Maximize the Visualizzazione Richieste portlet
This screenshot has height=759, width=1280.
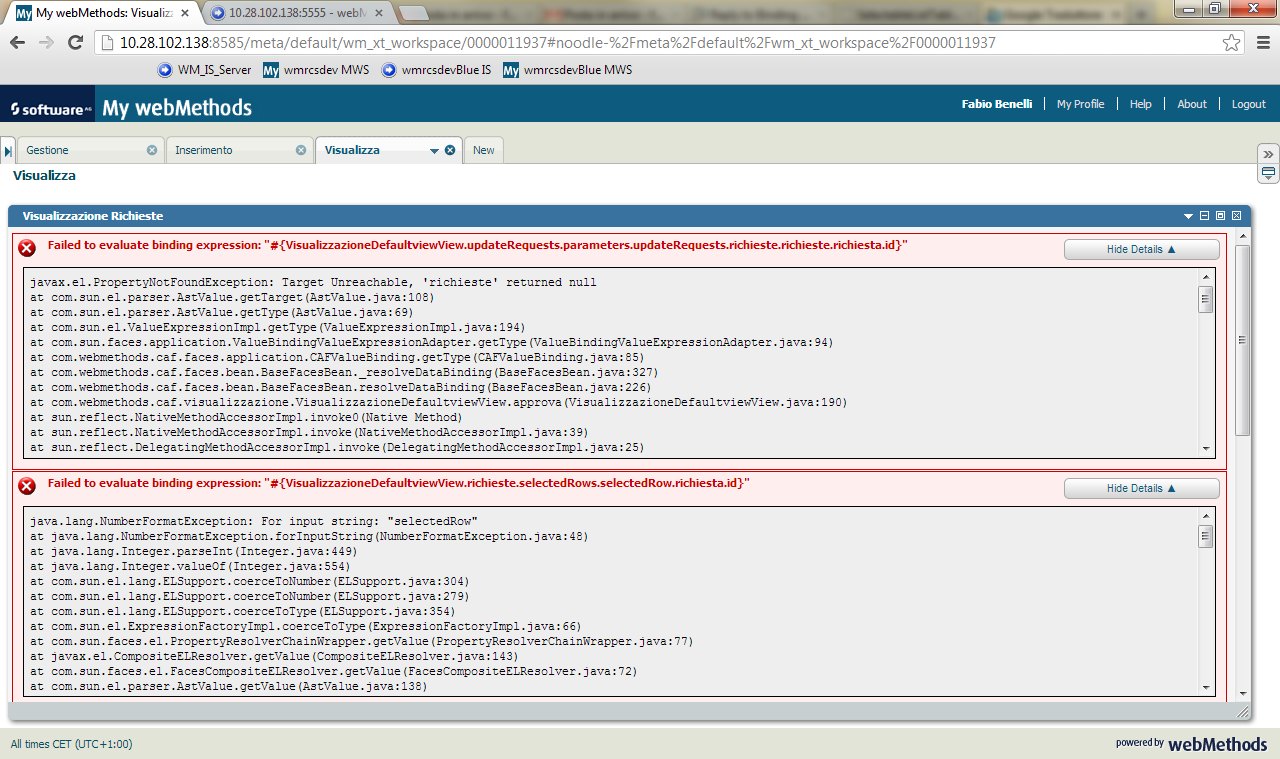tap(1221, 216)
